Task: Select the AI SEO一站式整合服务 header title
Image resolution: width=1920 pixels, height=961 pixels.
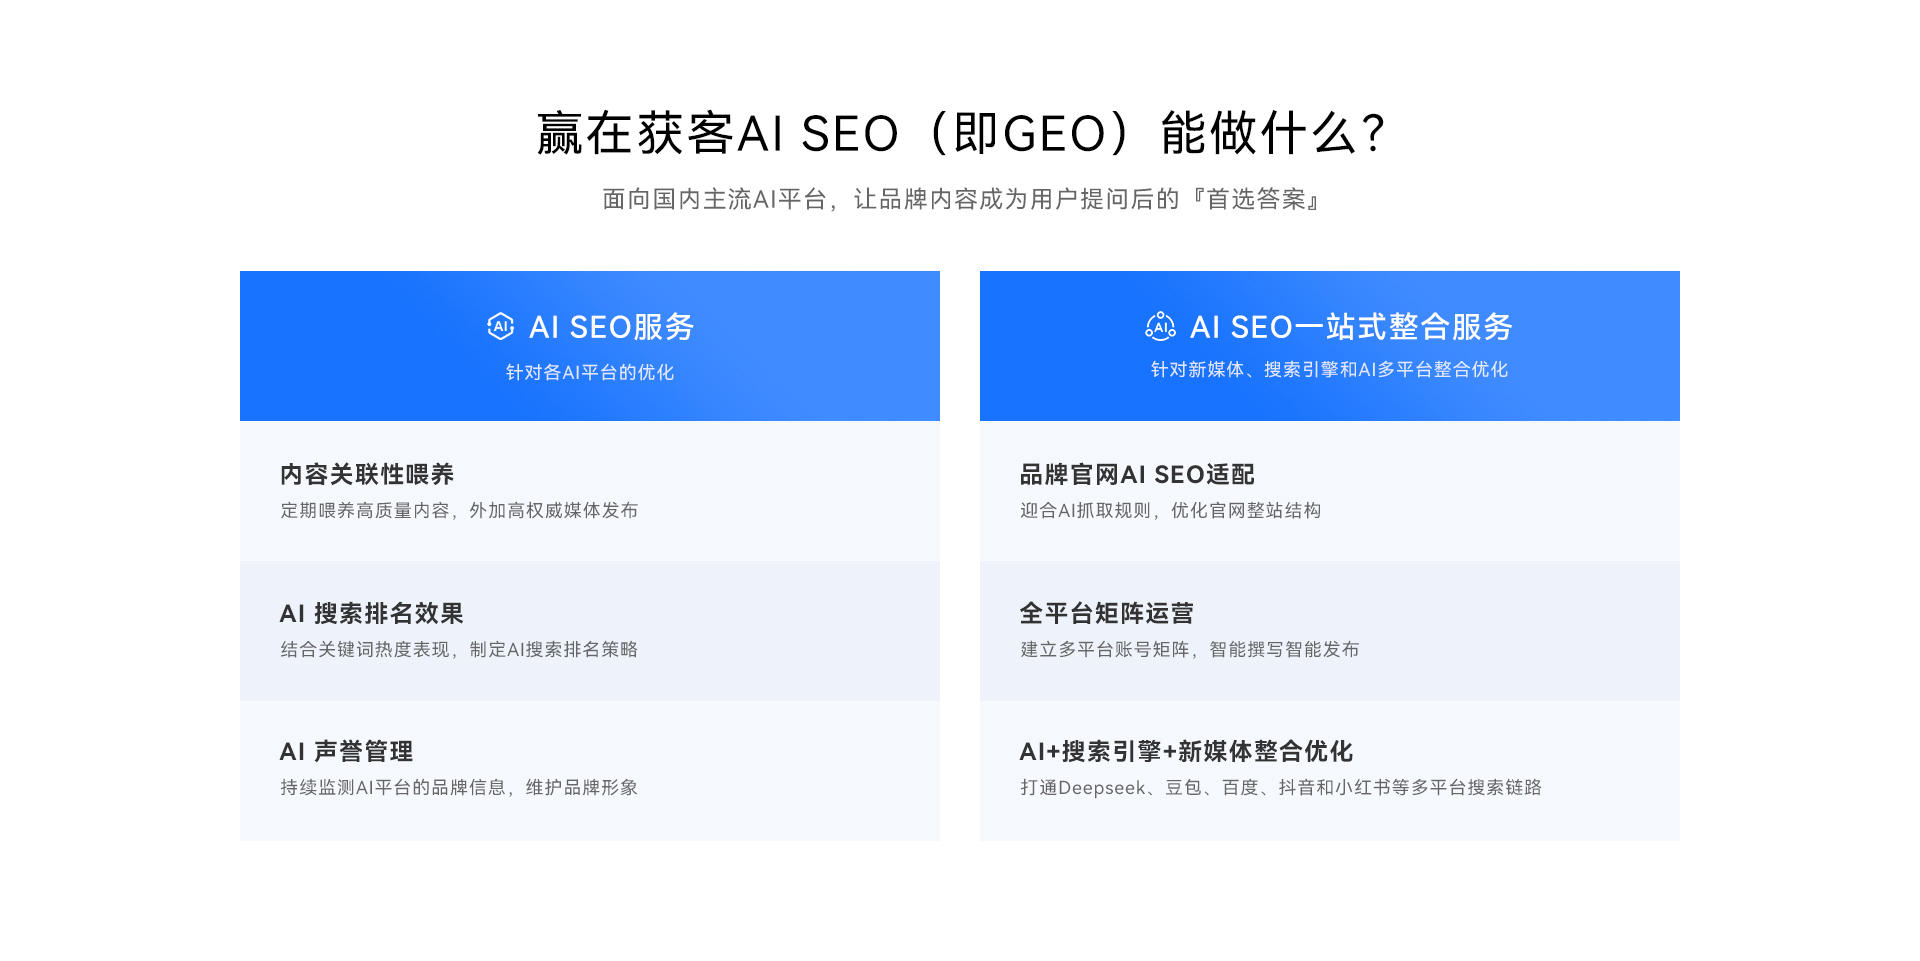Action: 1351,327
